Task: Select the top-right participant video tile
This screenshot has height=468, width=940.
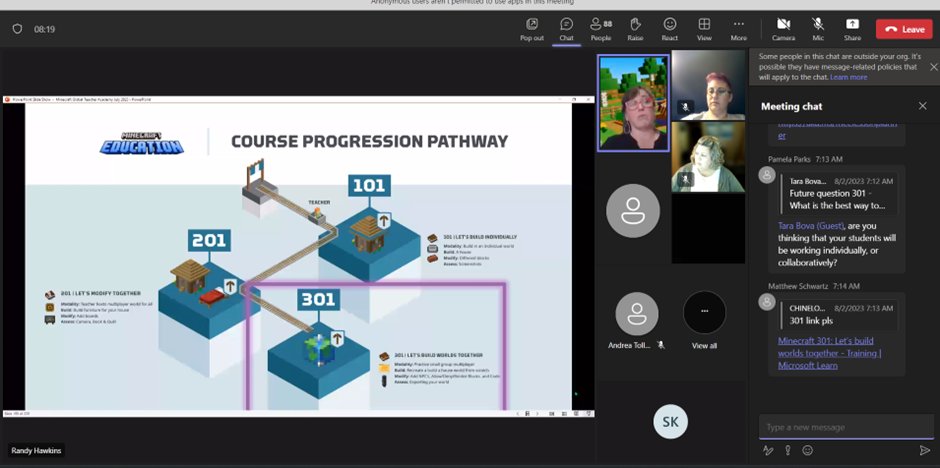Action: pos(708,85)
